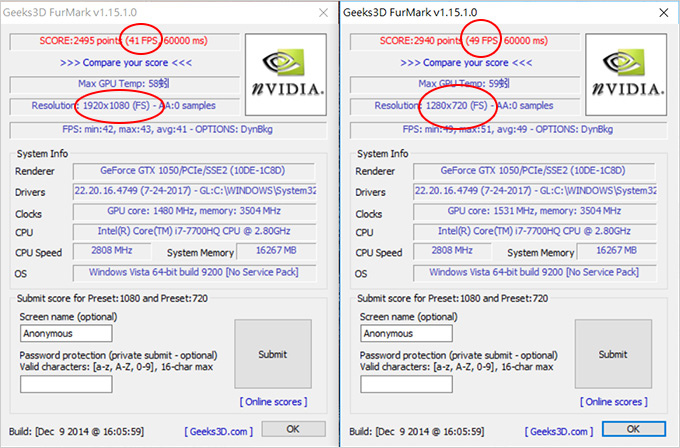
Task: Click the NVIDIA logo in right window
Action: click(x=626, y=75)
